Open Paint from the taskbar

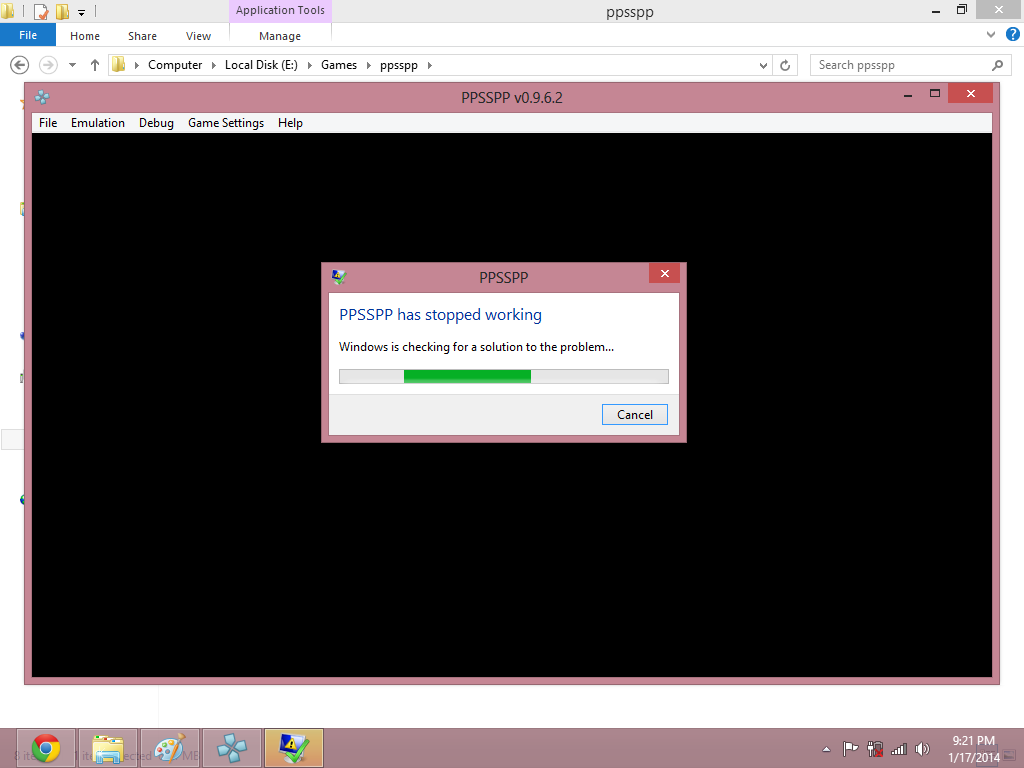pos(170,748)
